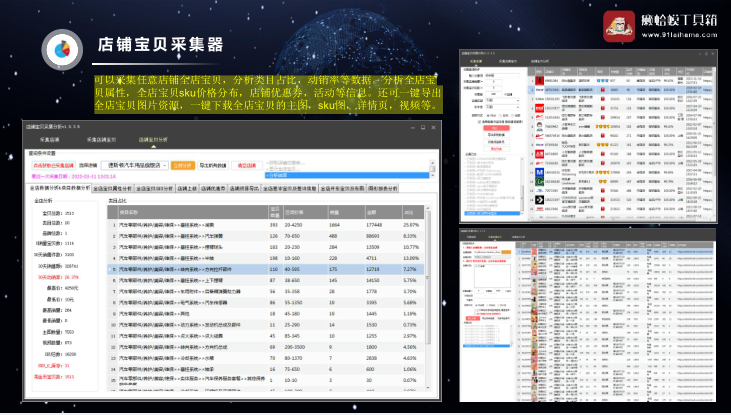Click the red 点击获取已采集店铺 button

(54, 166)
